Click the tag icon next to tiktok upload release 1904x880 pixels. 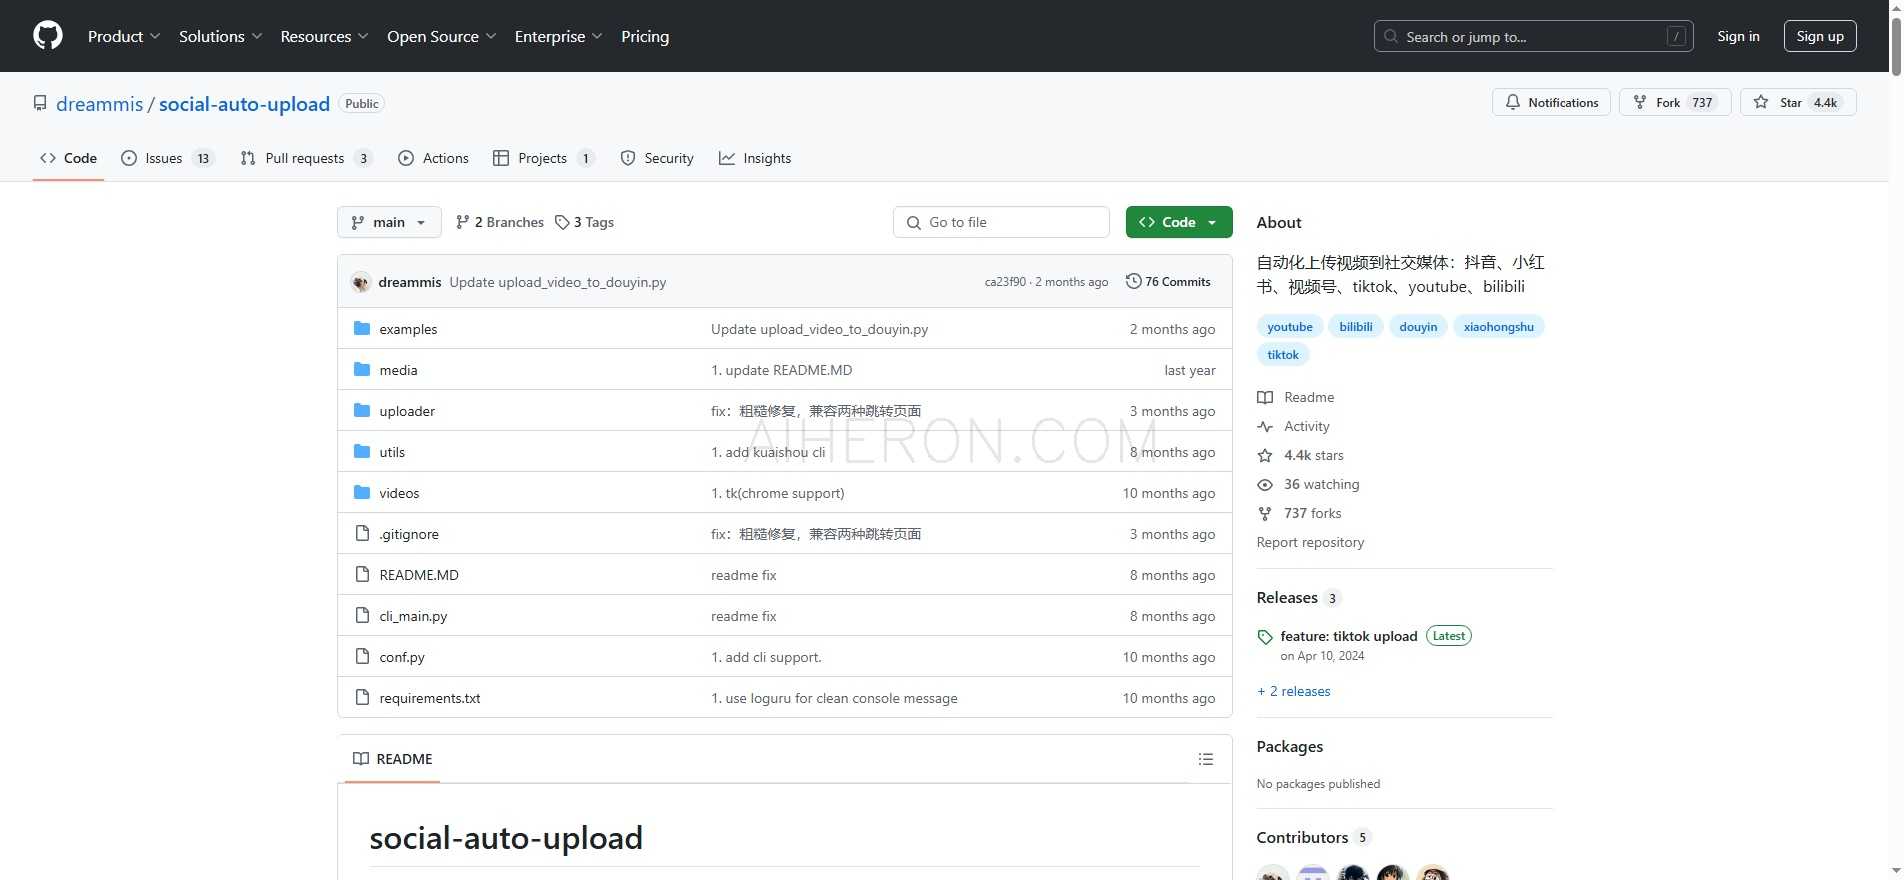tap(1265, 637)
